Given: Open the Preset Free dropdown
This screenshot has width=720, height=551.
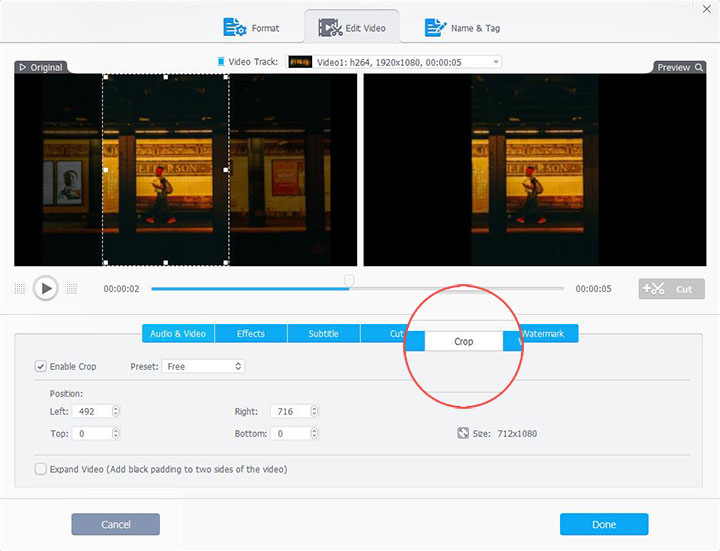Looking at the screenshot, I should pos(203,366).
